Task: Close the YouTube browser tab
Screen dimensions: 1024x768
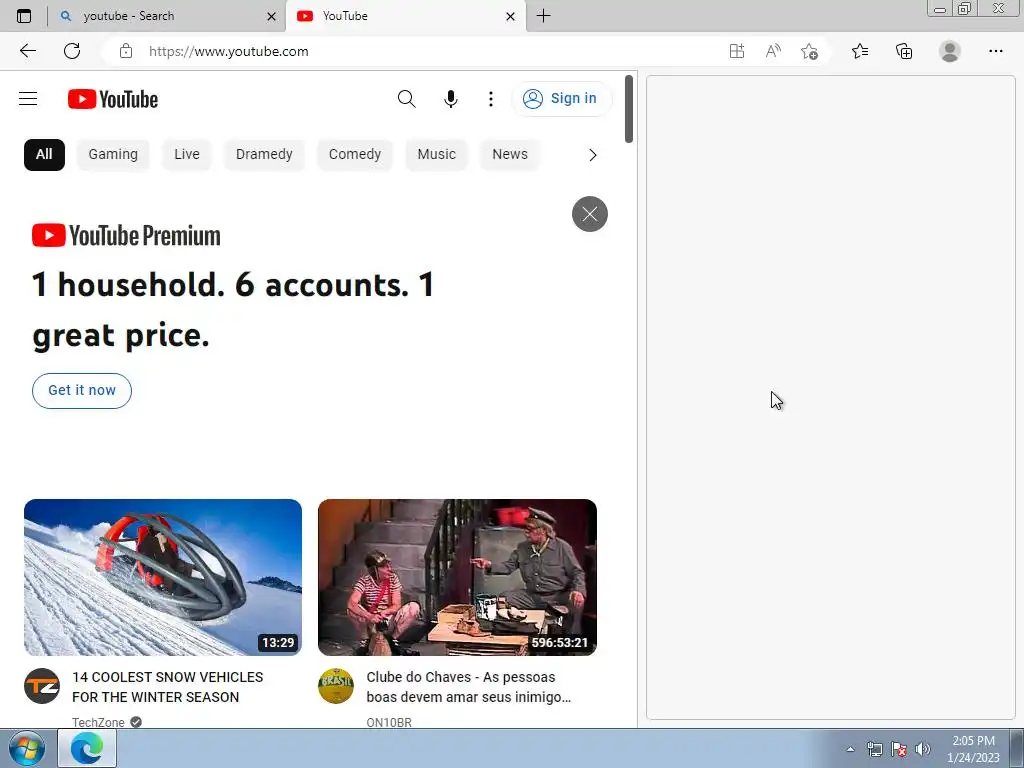Action: tap(510, 16)
